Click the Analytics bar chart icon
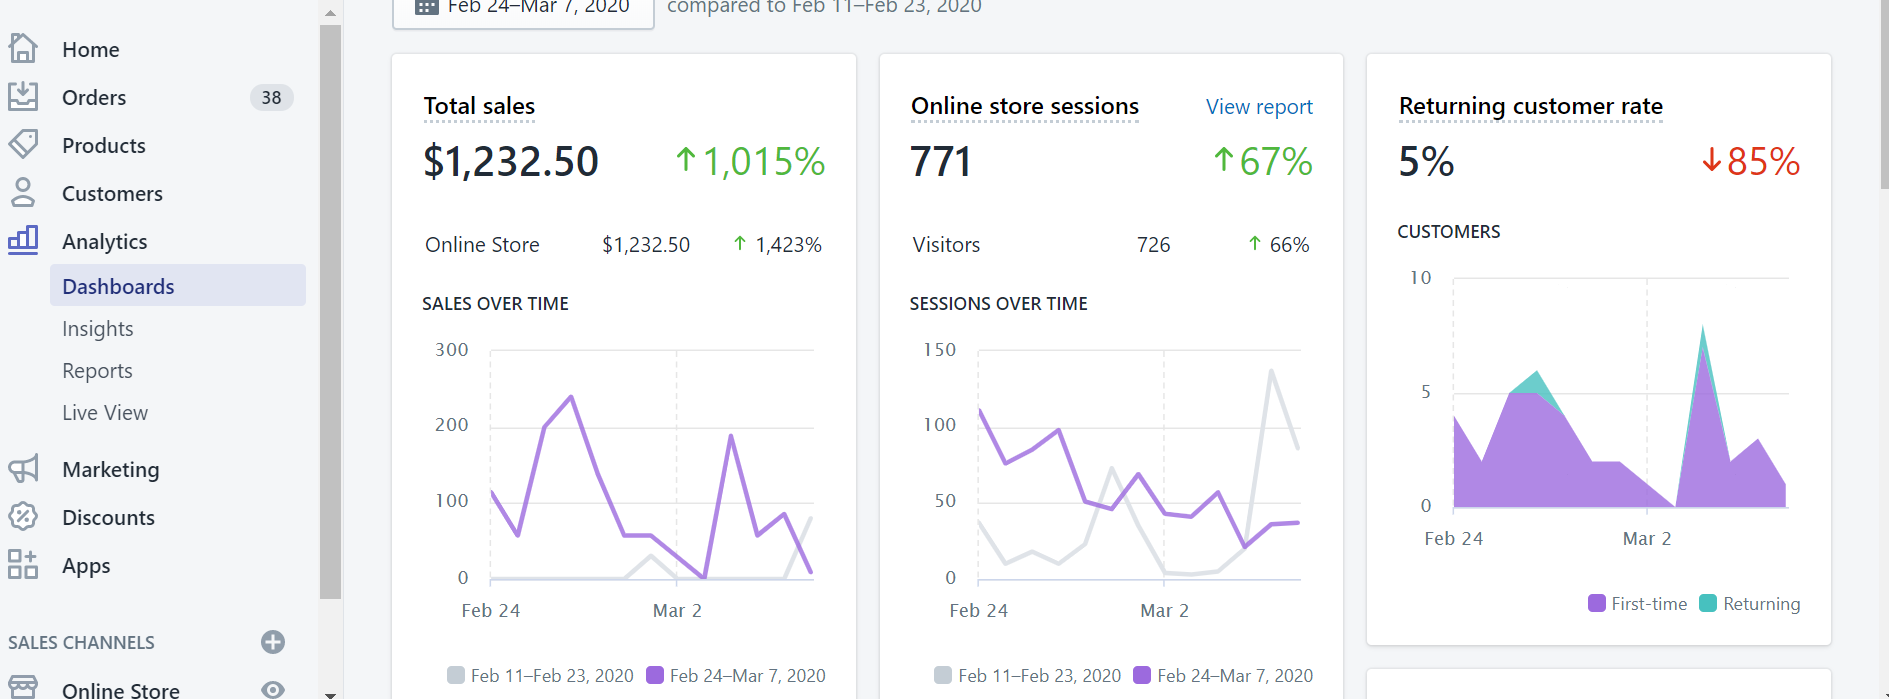1889x699 pixels. 23,240
